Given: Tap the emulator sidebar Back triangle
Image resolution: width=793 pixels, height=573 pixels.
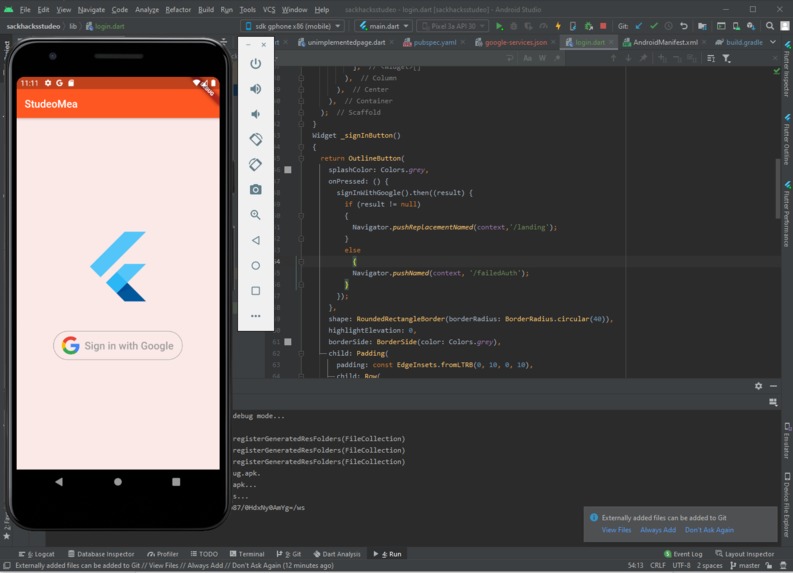Looking at the screenshot, I should click(x=255, y=240).
